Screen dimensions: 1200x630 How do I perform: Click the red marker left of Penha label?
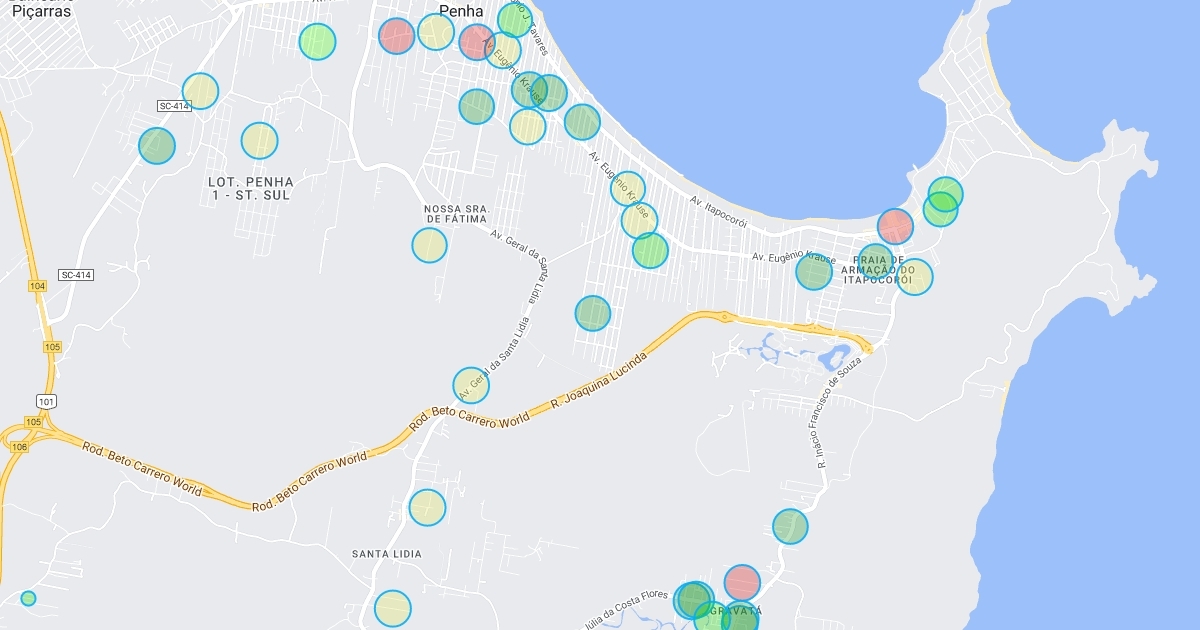[397, 36]
